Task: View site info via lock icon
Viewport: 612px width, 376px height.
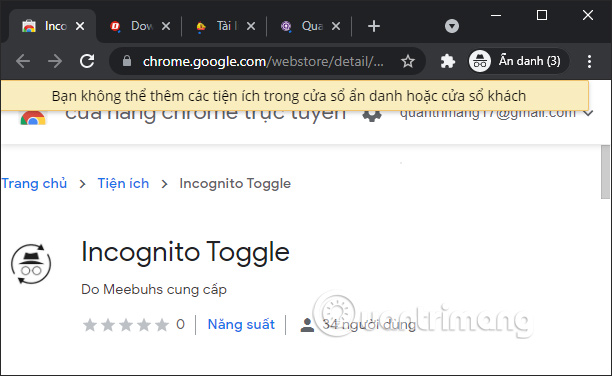Action: [x=127, y=61]
